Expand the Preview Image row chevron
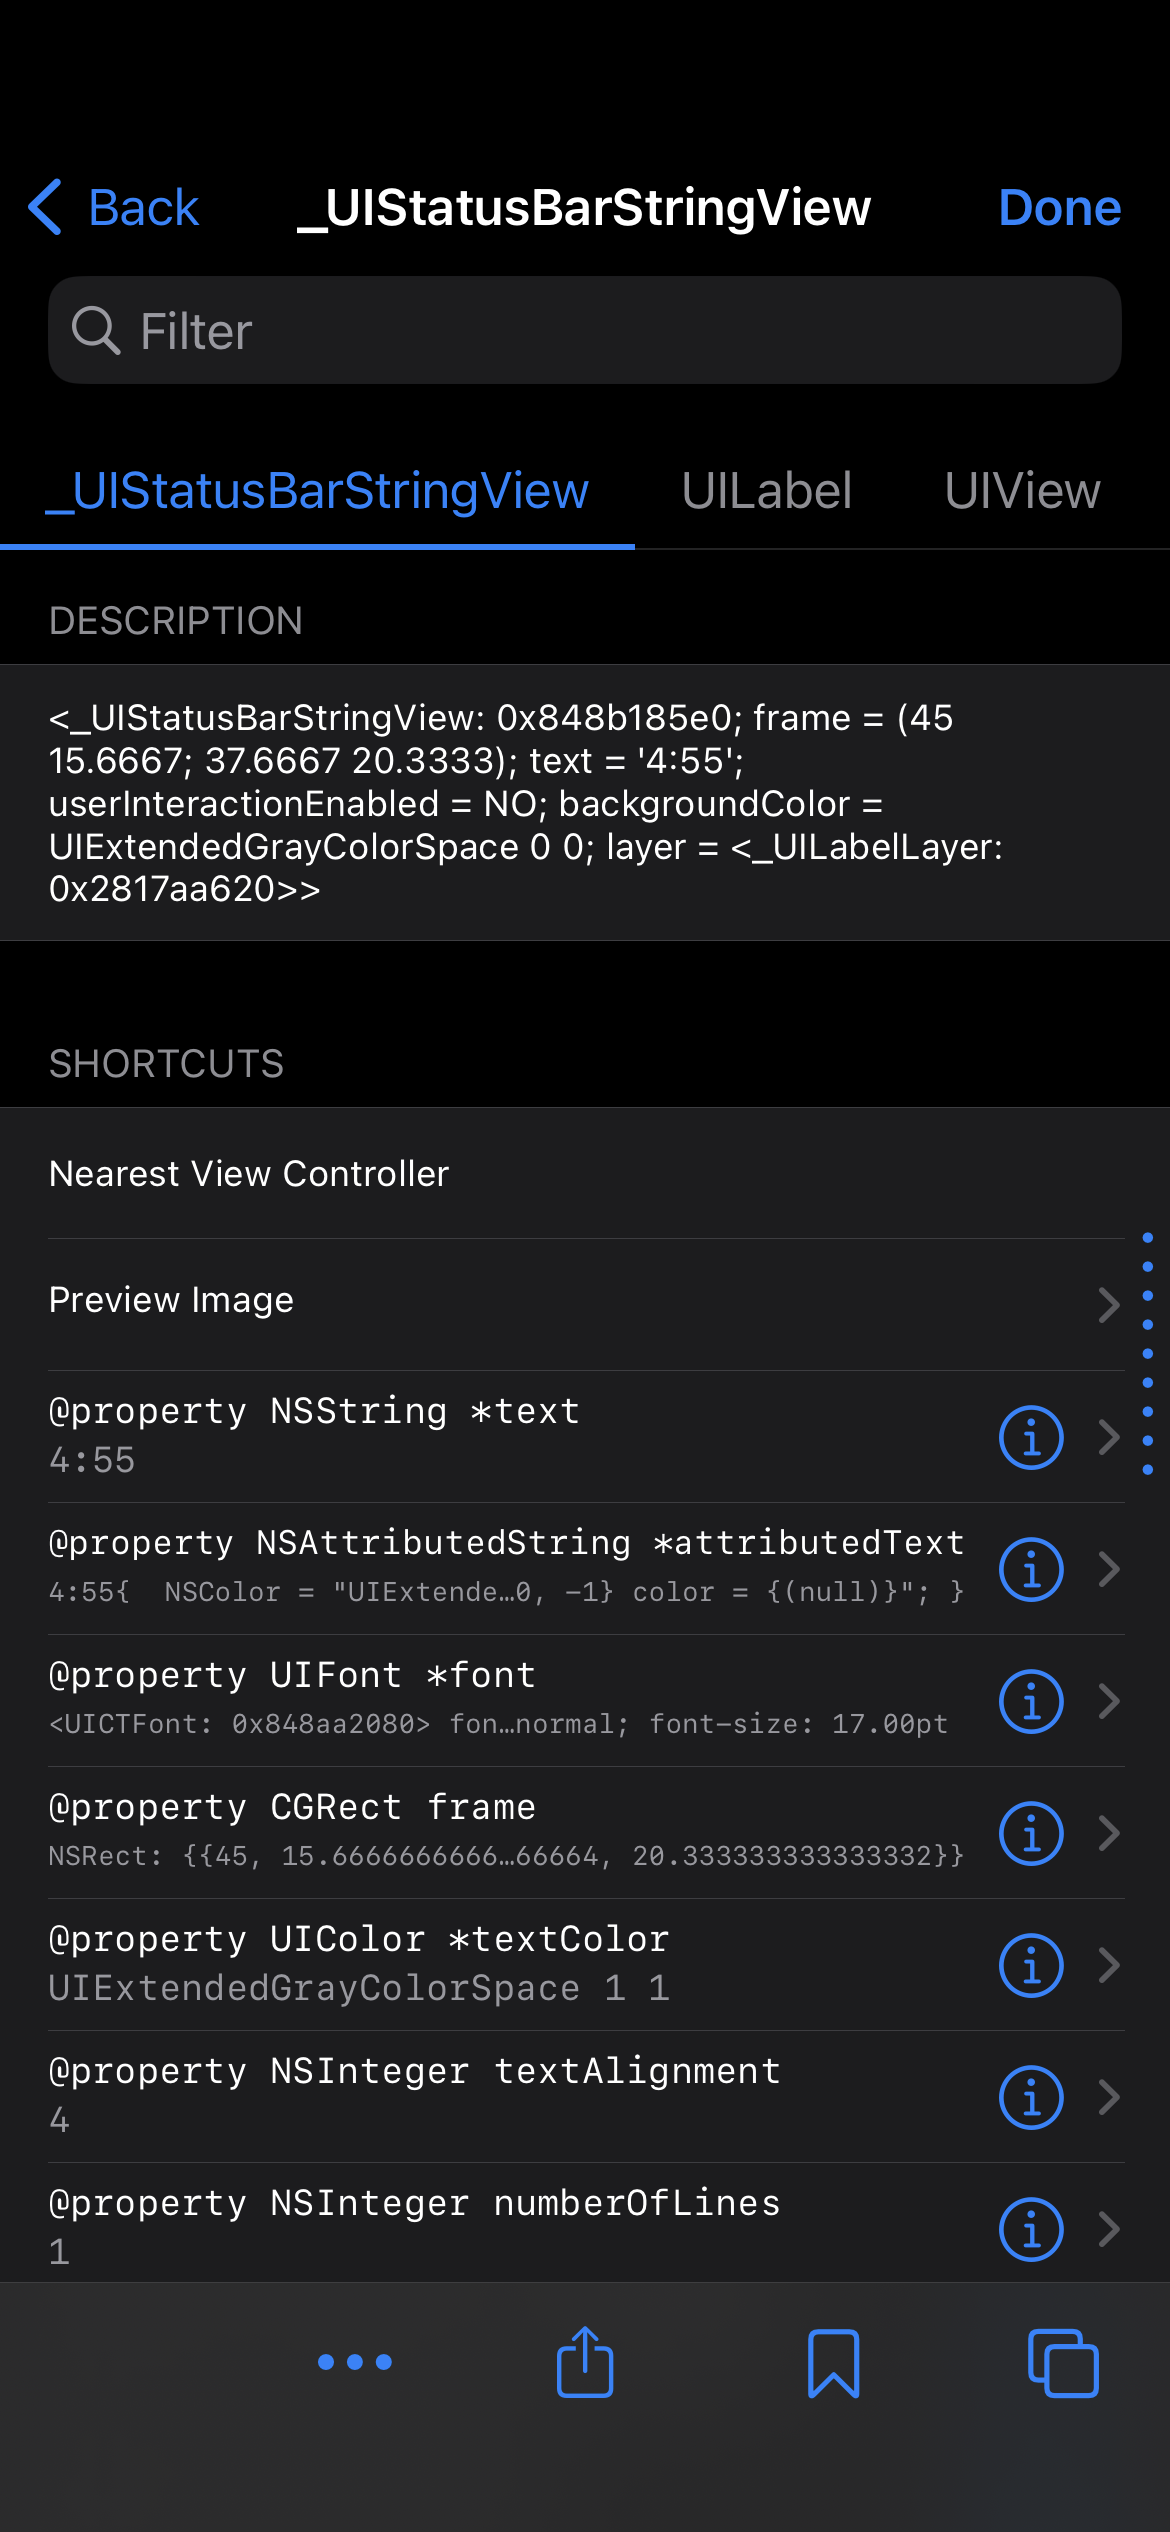Image resolution: width=1170 pixels, height=2532 pixels. click(1108, 1305)
